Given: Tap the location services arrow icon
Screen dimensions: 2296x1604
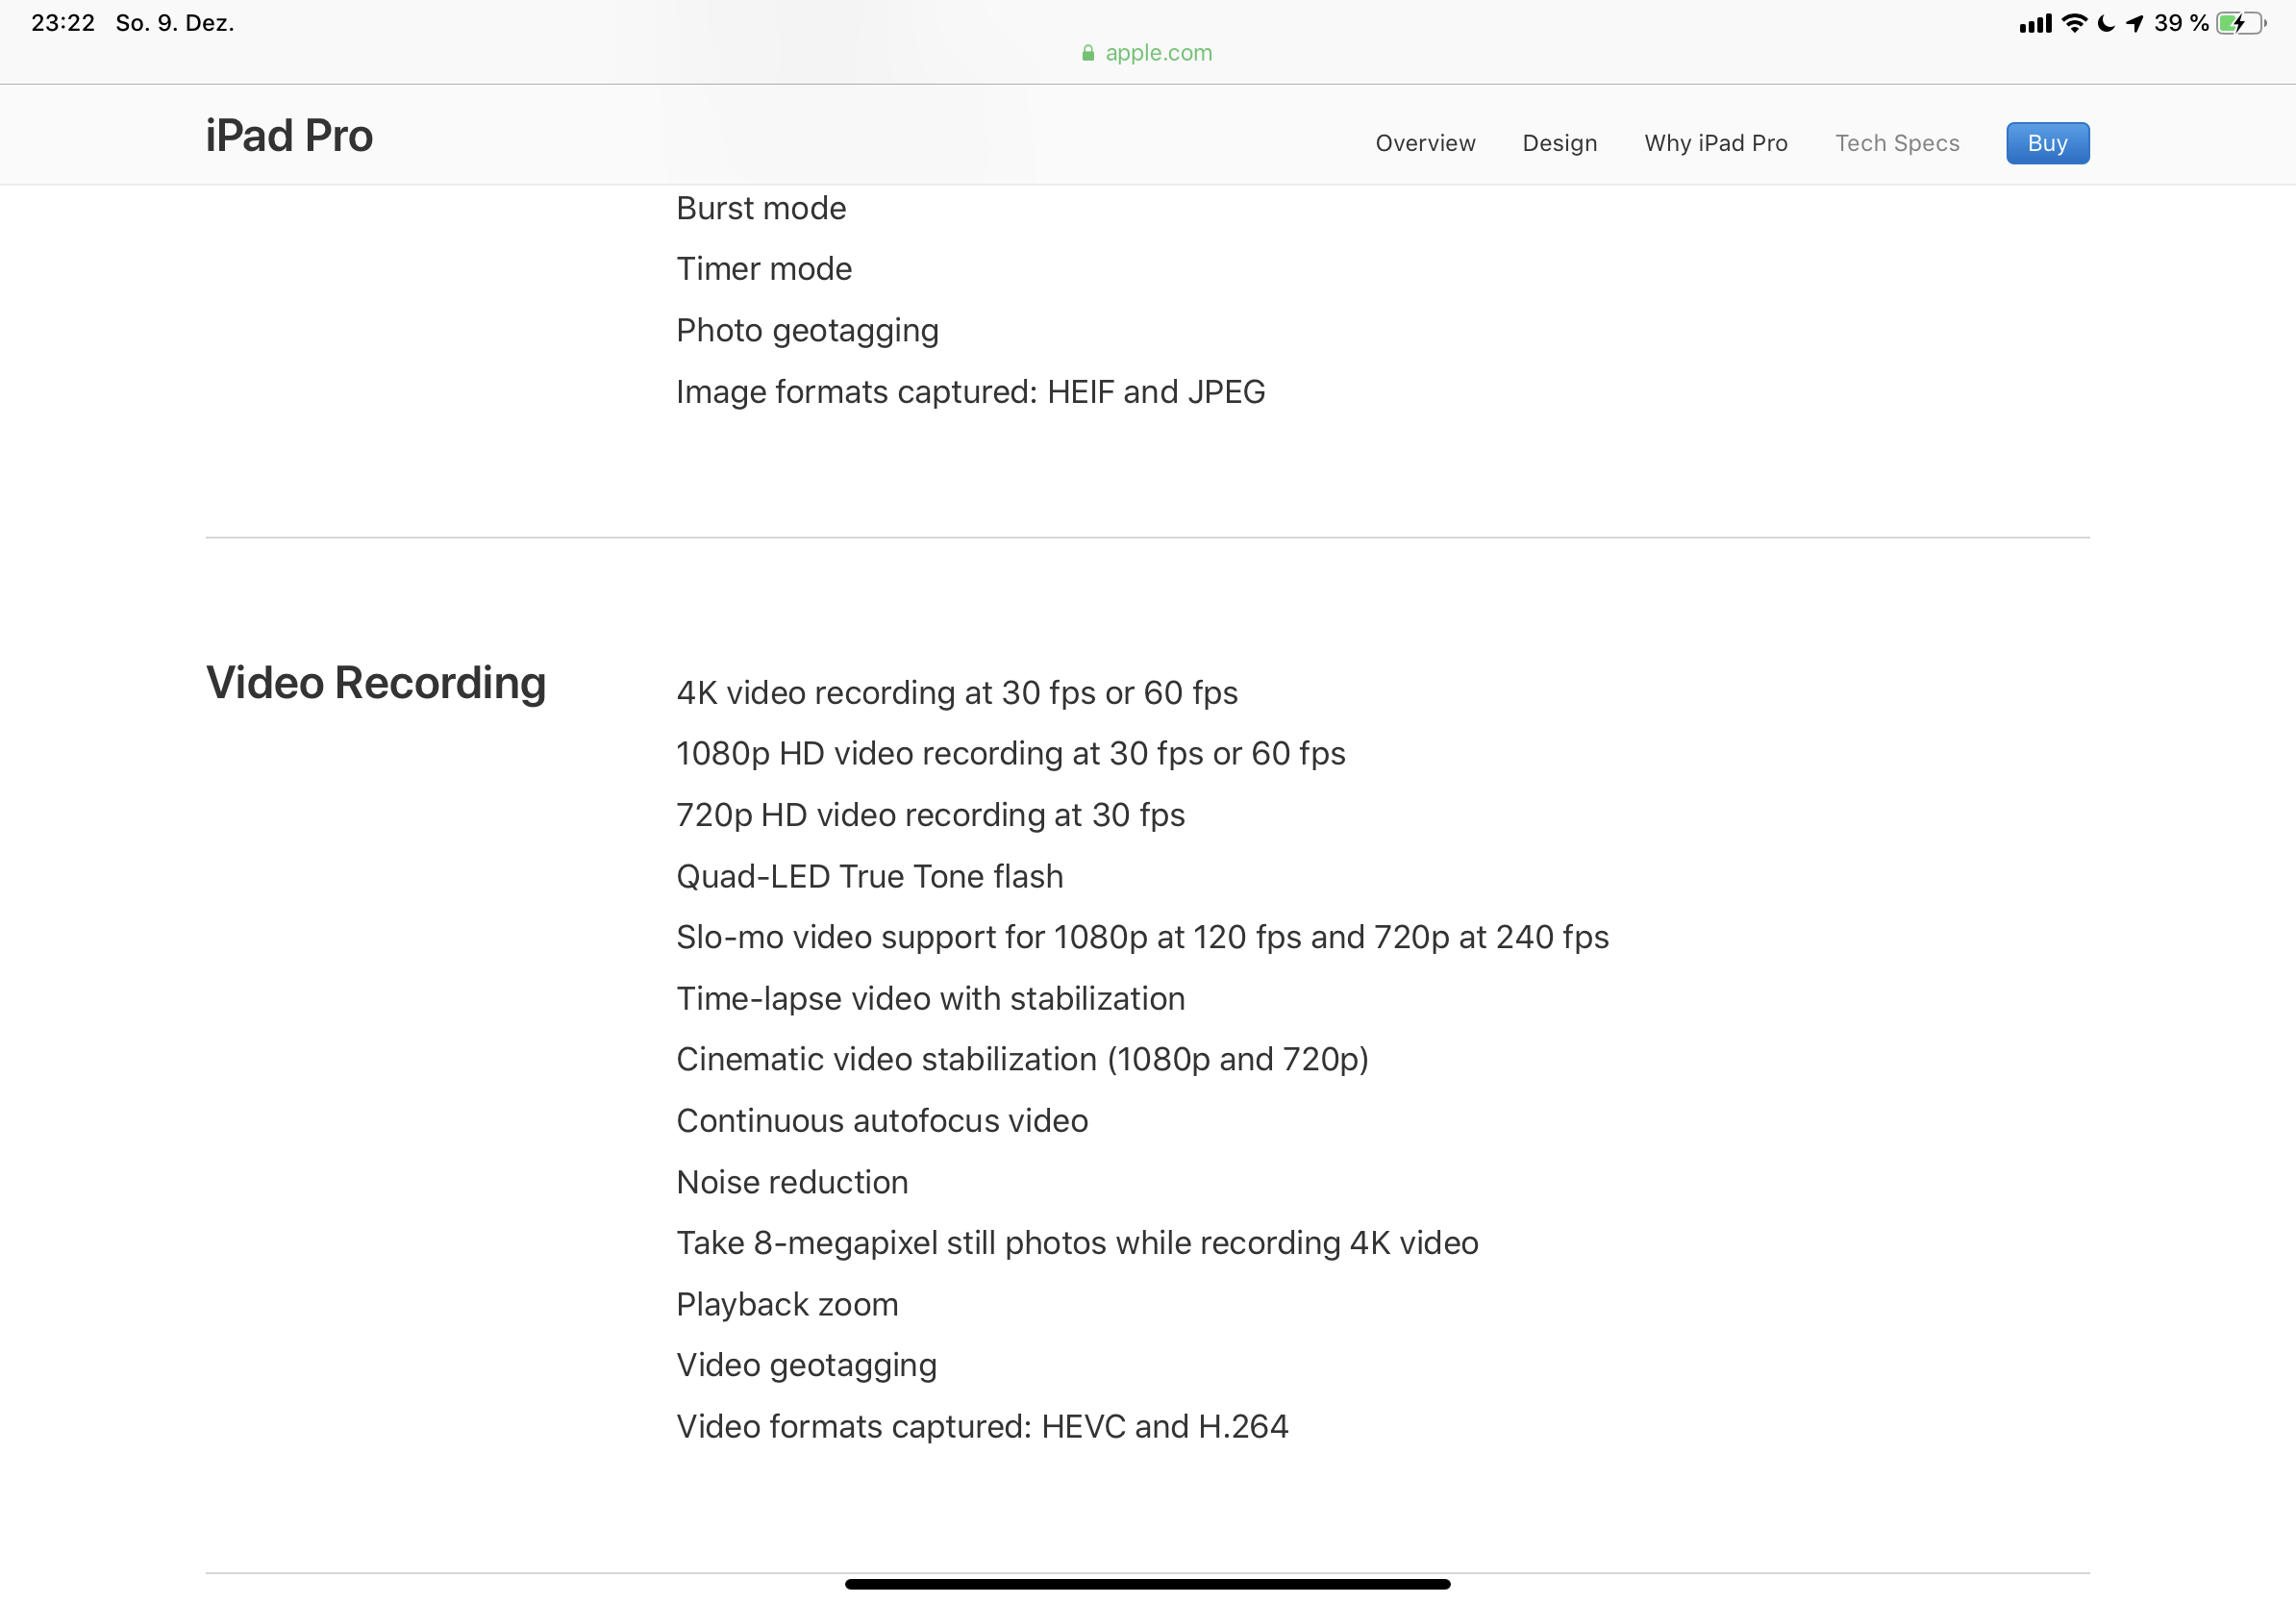Looking at the screenshot, I should click(2135, 23).
